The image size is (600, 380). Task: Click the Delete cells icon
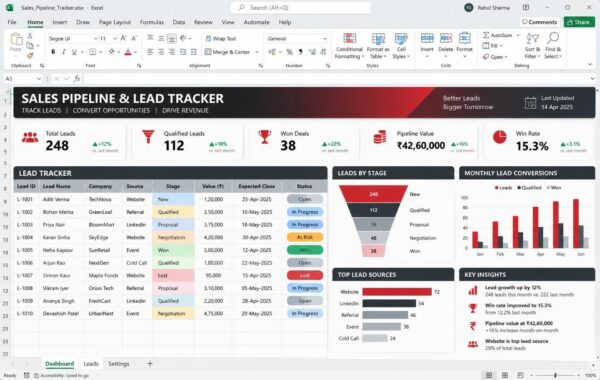click(446, 38)
